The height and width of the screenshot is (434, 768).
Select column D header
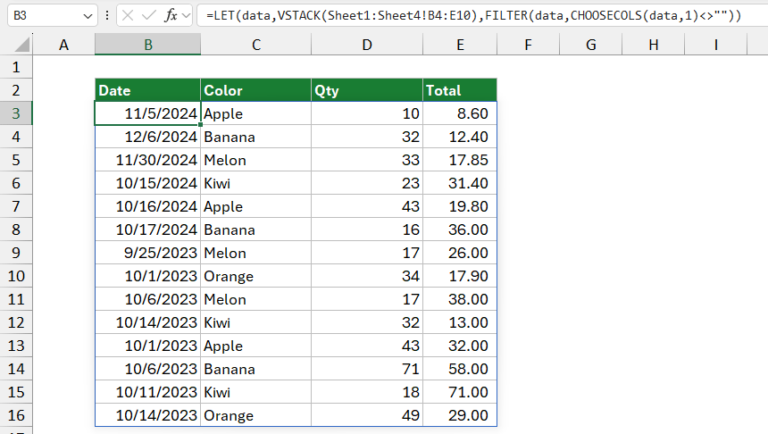coord(366,45)
